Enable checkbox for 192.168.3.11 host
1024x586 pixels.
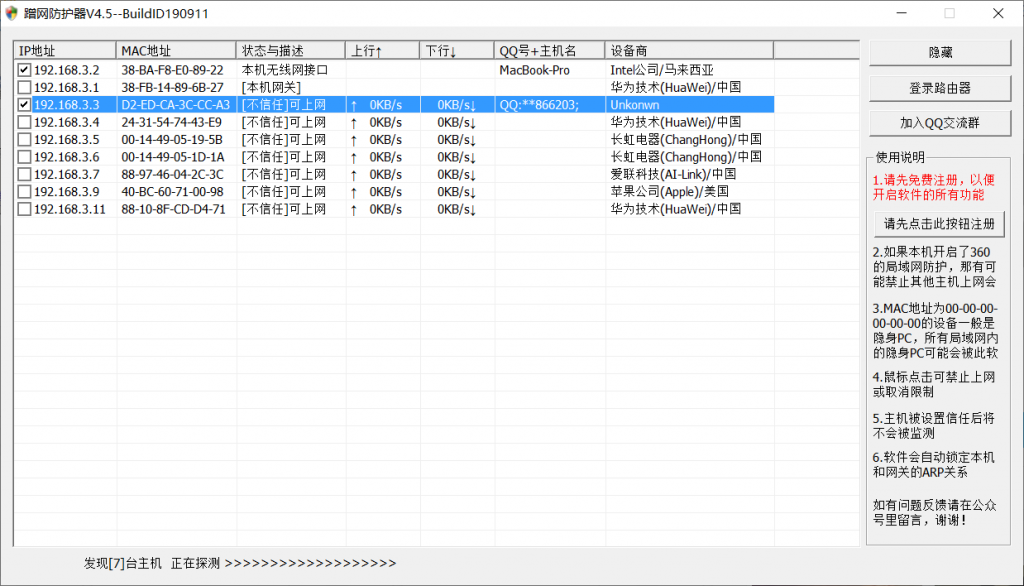[24, 209]
